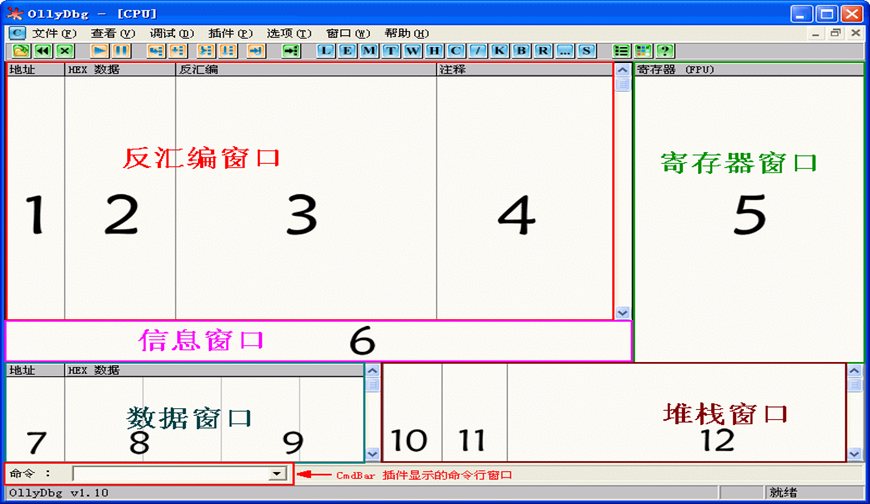Click stack pane scroll up arrow
Viewport: 870px width, 504px height.
[x=854, y=370]
